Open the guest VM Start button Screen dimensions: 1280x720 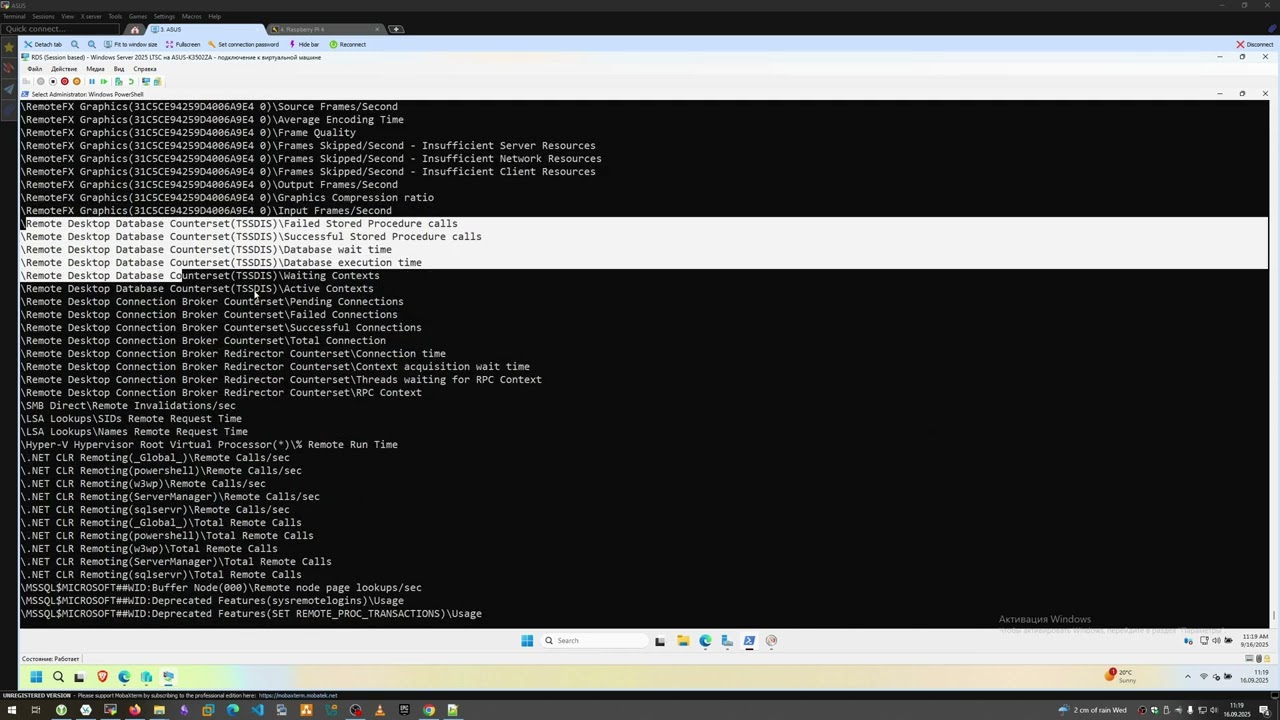tap(527, 641)
